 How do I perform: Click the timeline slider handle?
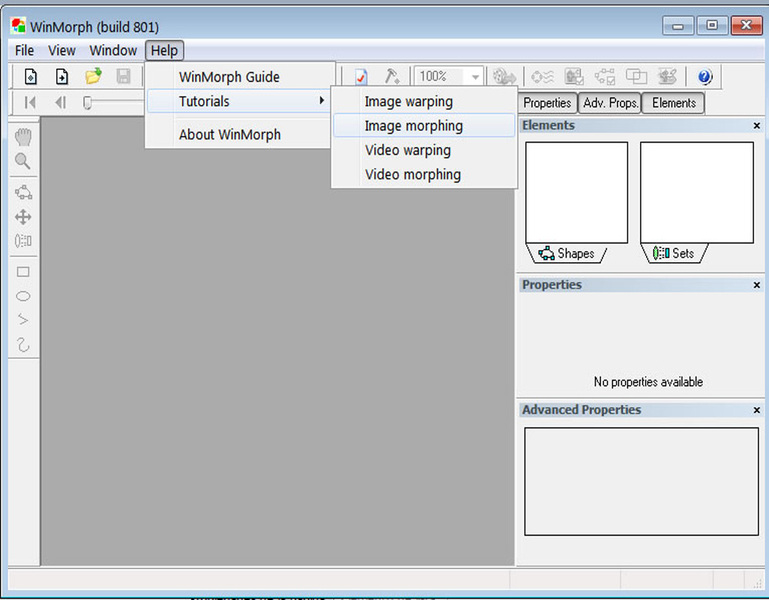click(x=87, y=103)
